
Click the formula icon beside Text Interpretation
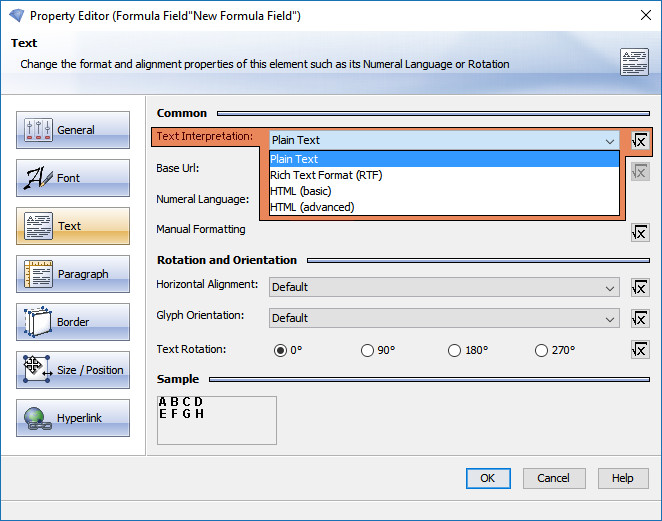(640, 141)
